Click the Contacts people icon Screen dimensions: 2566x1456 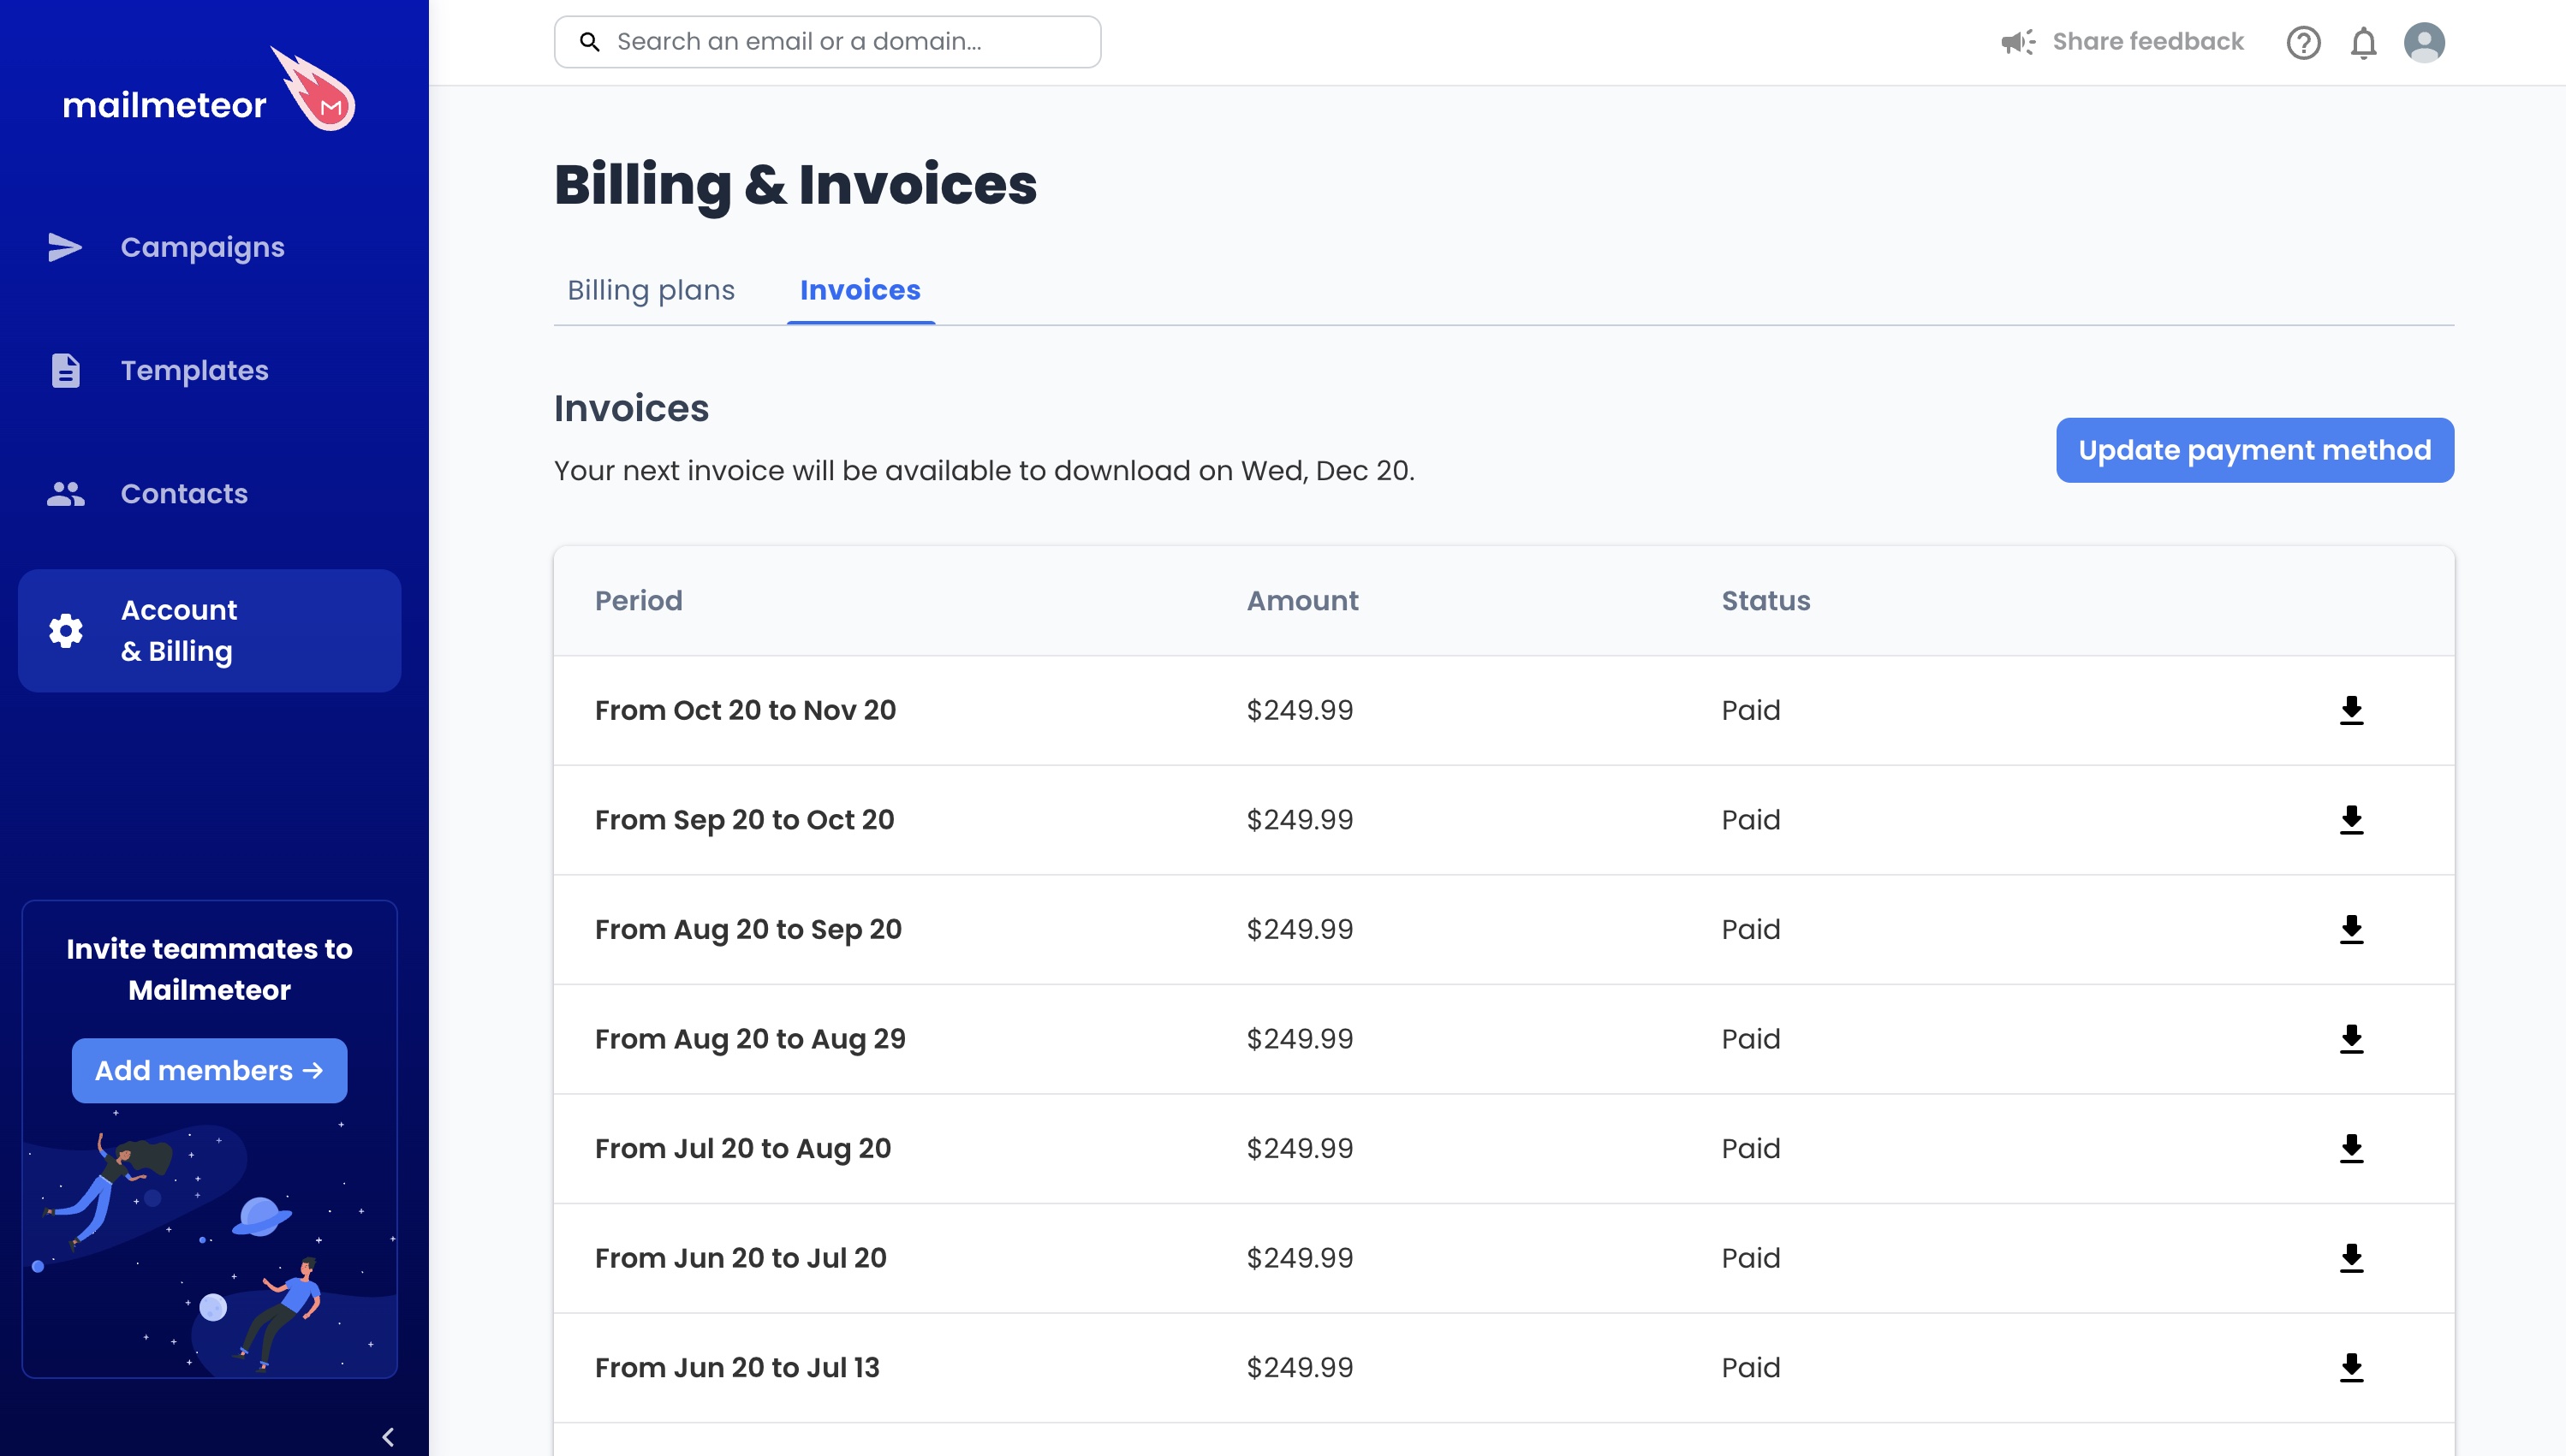point(65,493)
